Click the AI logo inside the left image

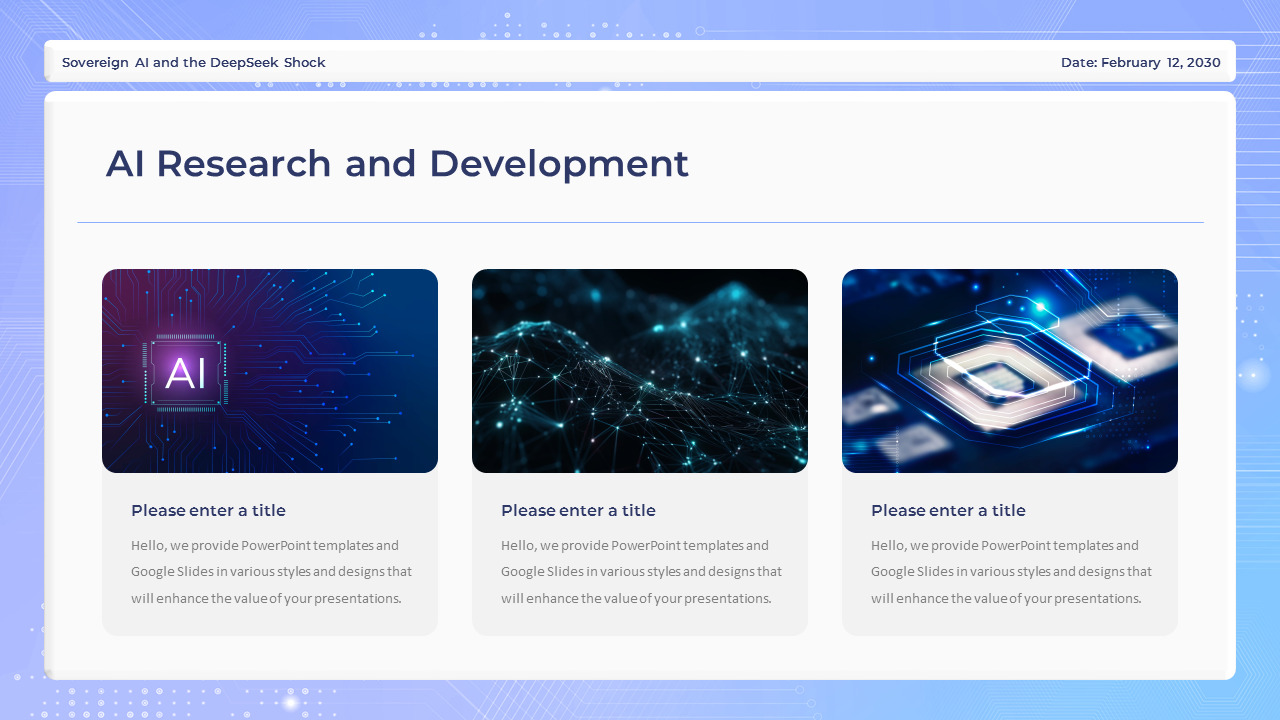tap(186, 370)
